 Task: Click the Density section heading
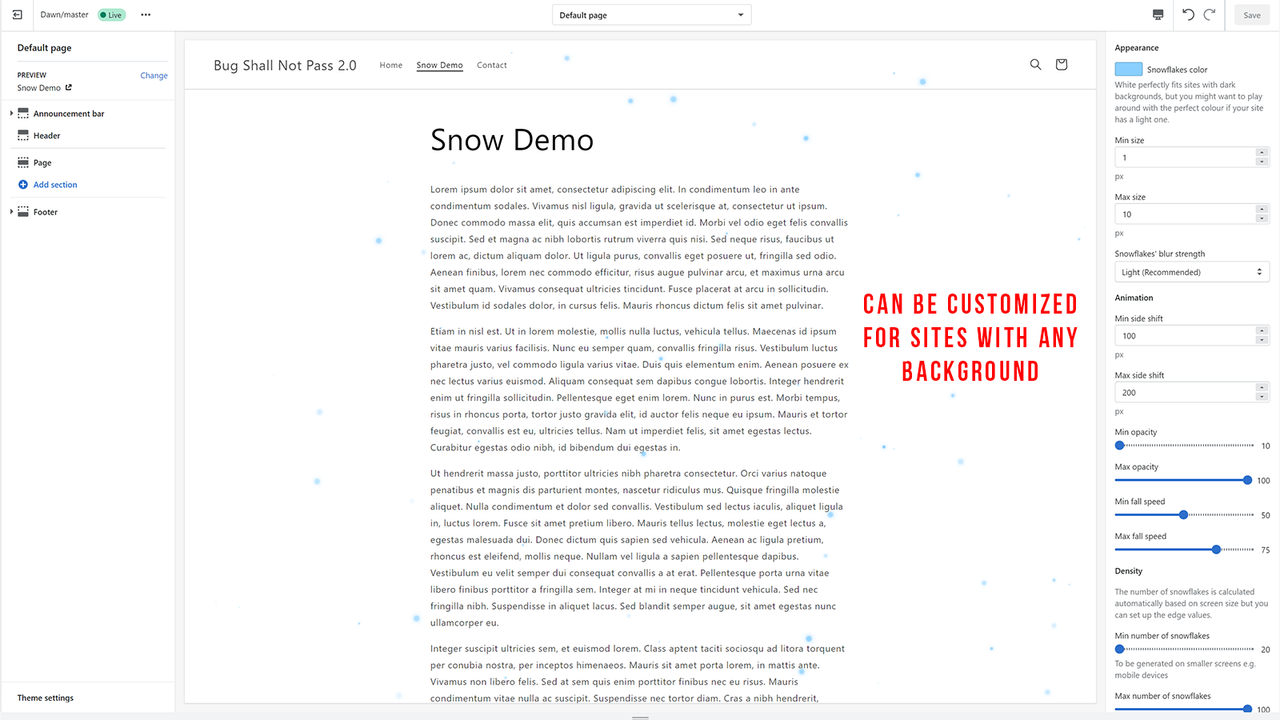(1129, 571)
